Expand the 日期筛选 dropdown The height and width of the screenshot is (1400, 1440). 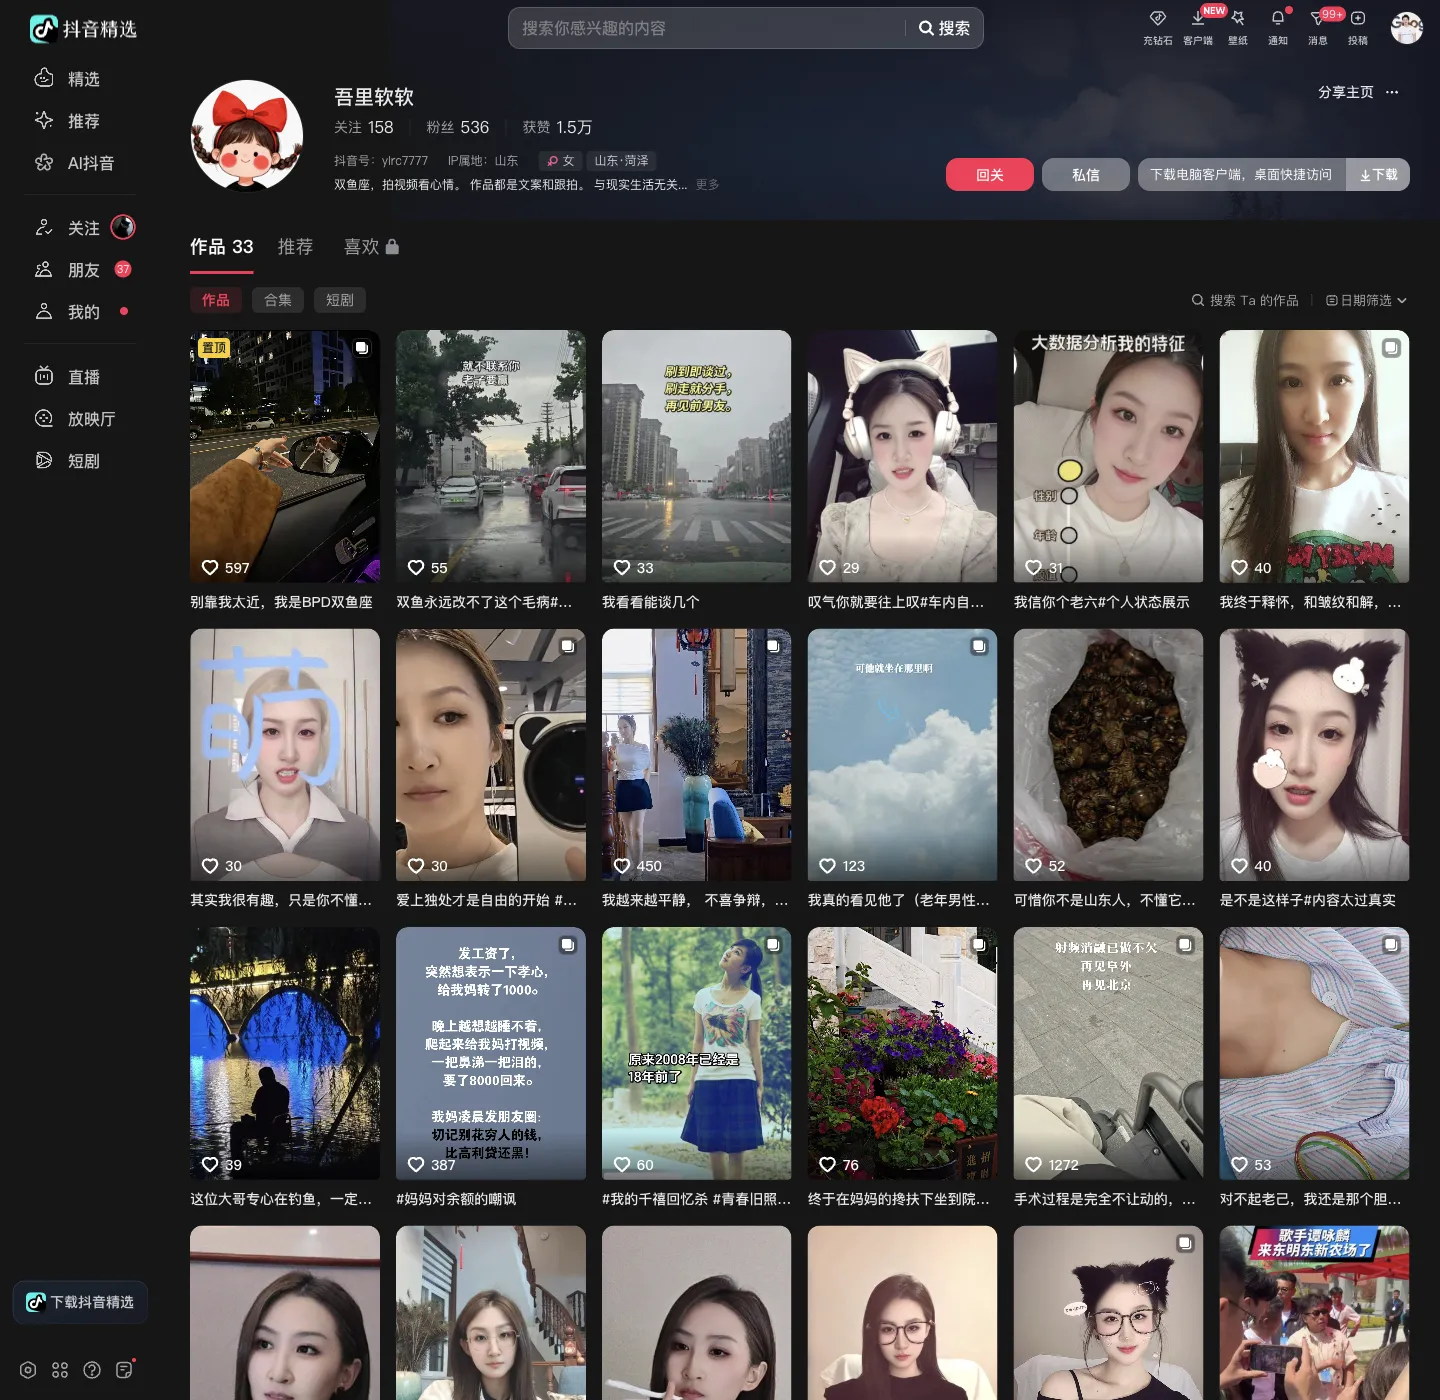(1366, 300)
